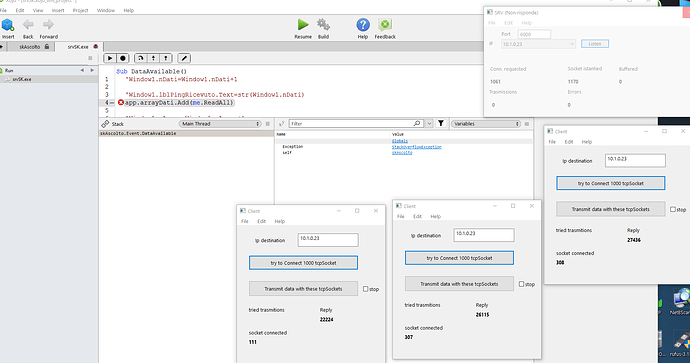Click the variables filter funnel icon
The width and height of the screenshot is (690, 363).
441,124
